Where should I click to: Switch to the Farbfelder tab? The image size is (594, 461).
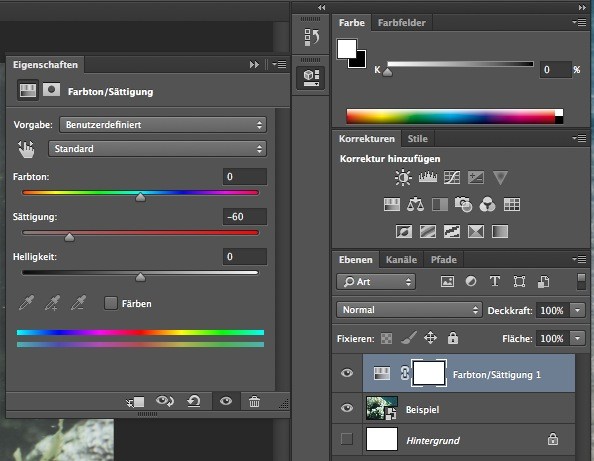coord(402,23)
